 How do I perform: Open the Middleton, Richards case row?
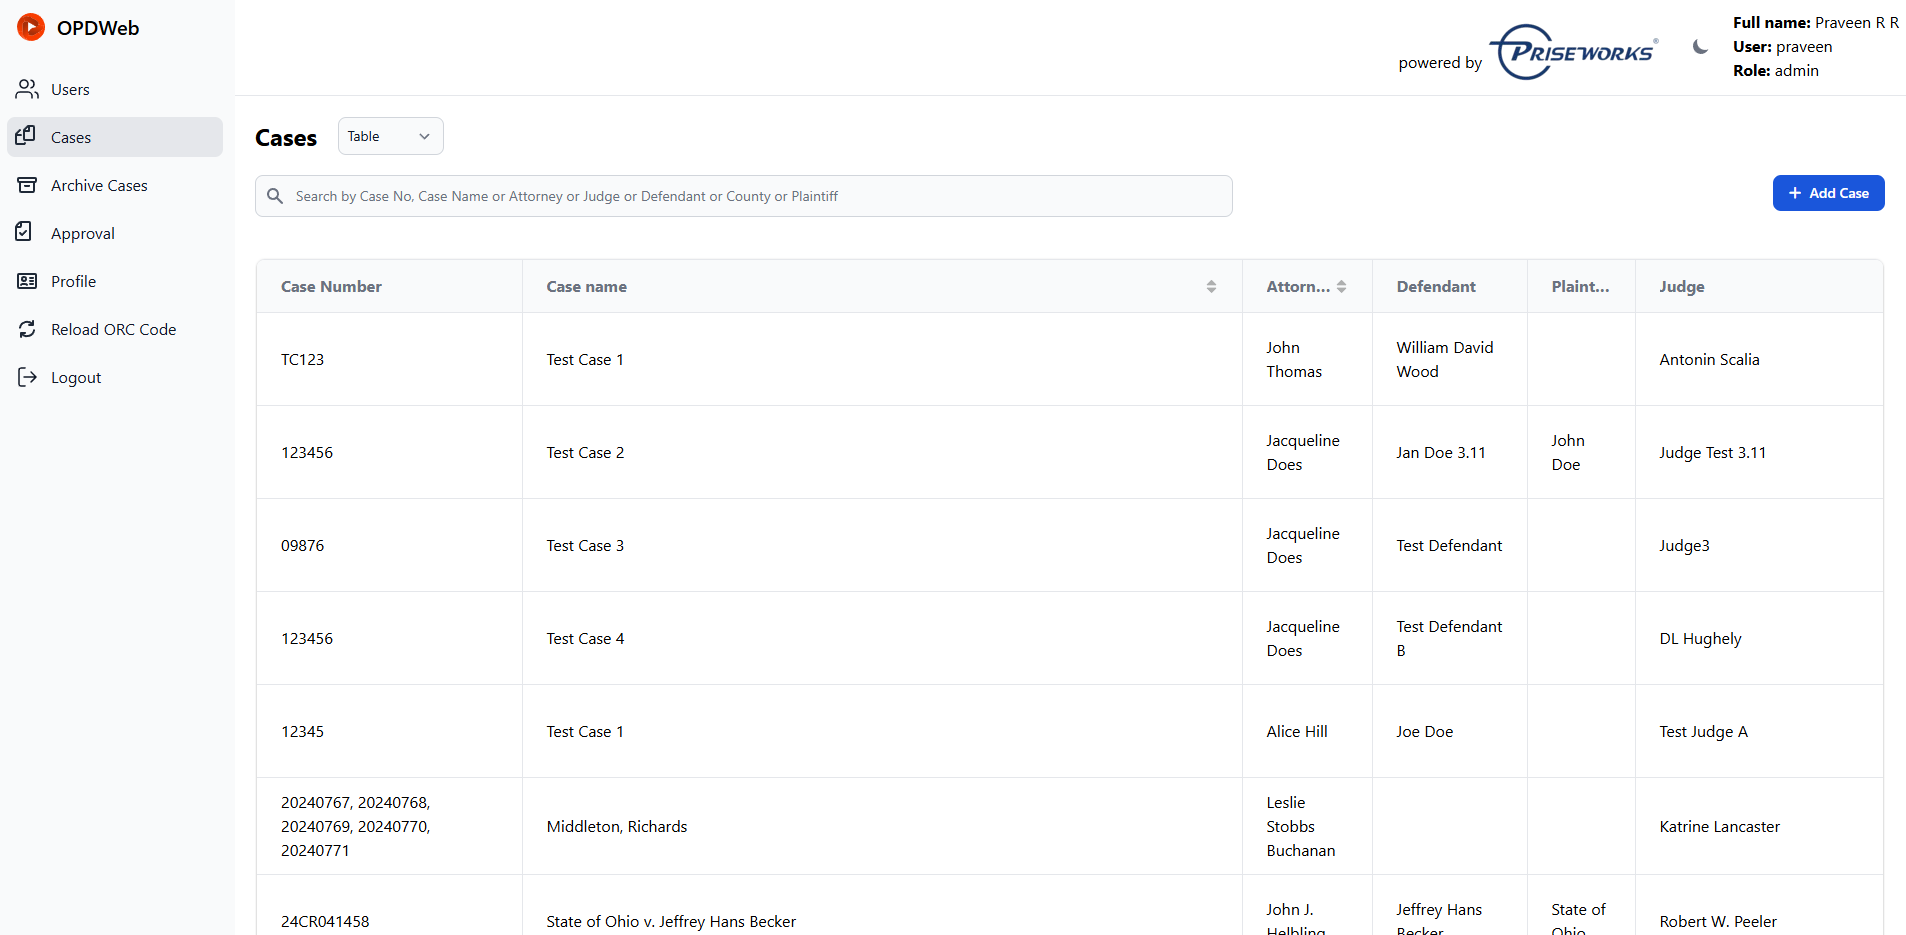coord(616,826)
